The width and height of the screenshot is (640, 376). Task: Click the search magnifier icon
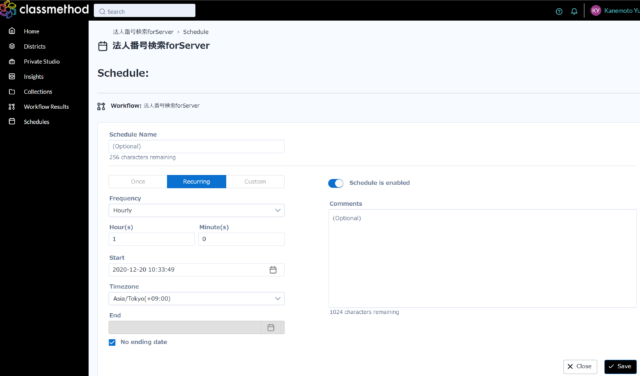102,11
